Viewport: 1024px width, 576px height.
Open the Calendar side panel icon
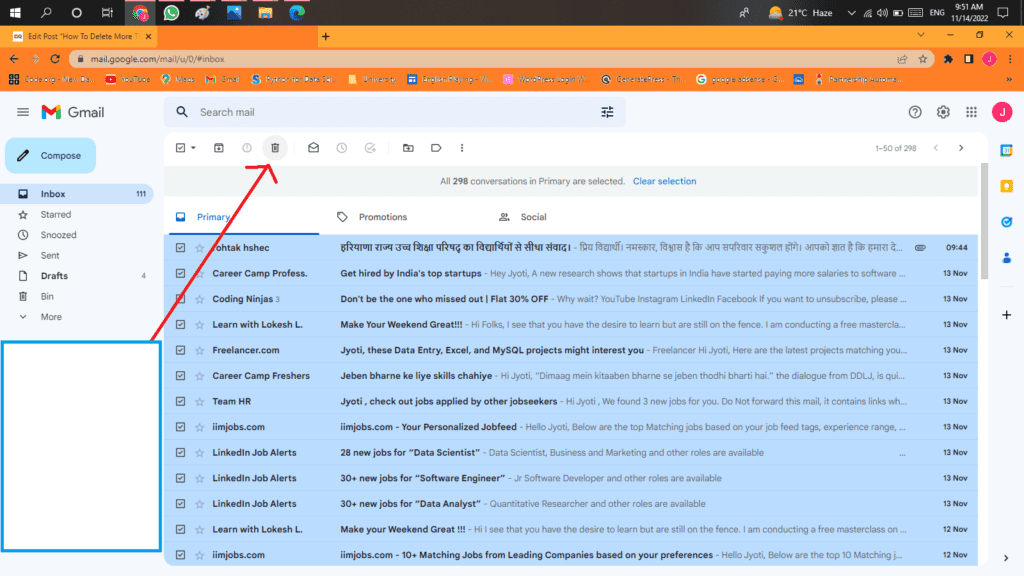(1006, 150)
